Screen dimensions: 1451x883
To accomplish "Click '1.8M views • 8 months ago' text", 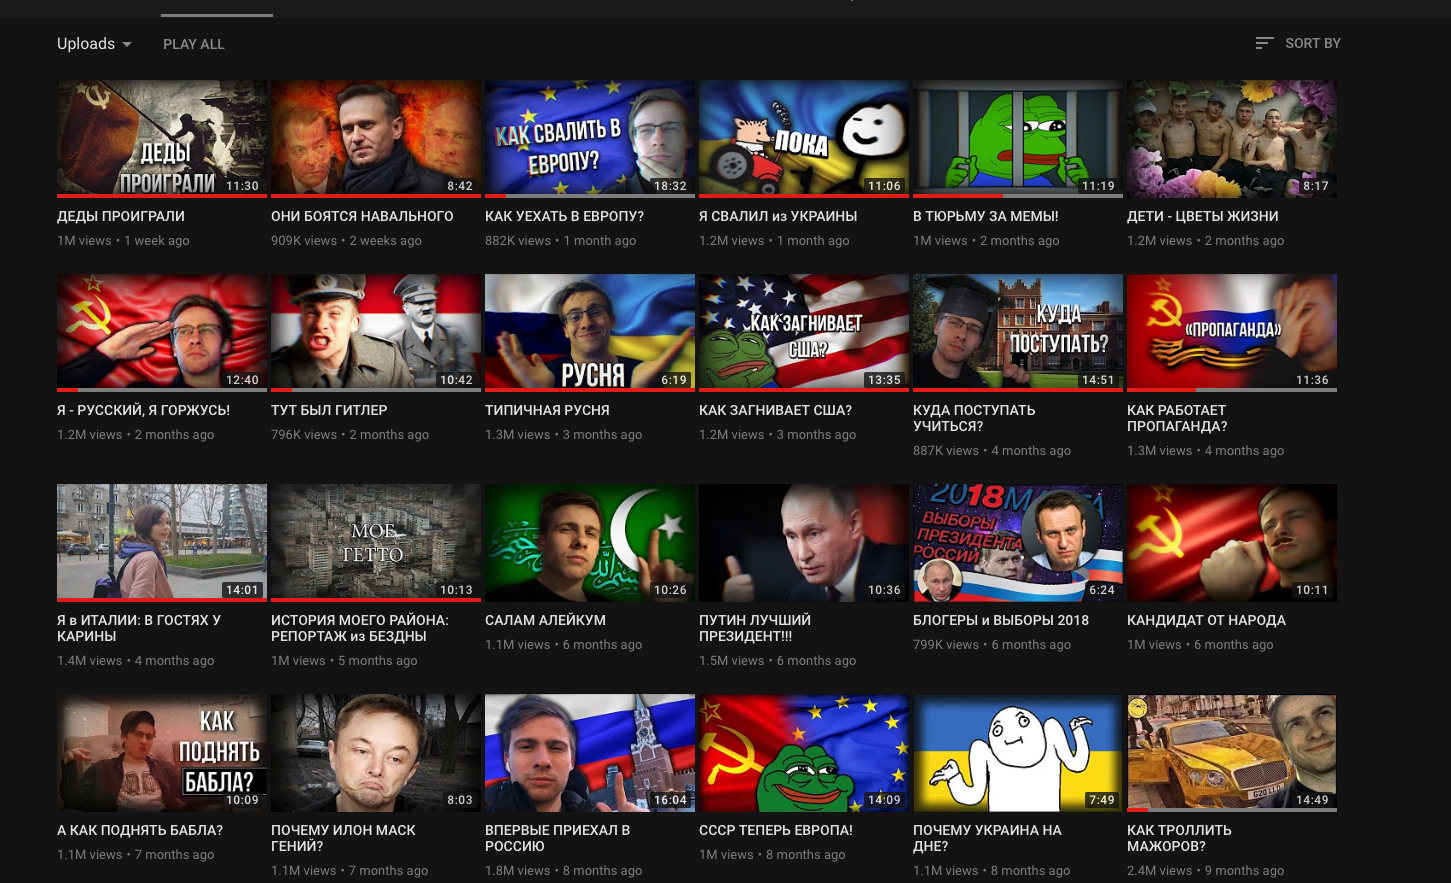I will [x=563, y=870].
